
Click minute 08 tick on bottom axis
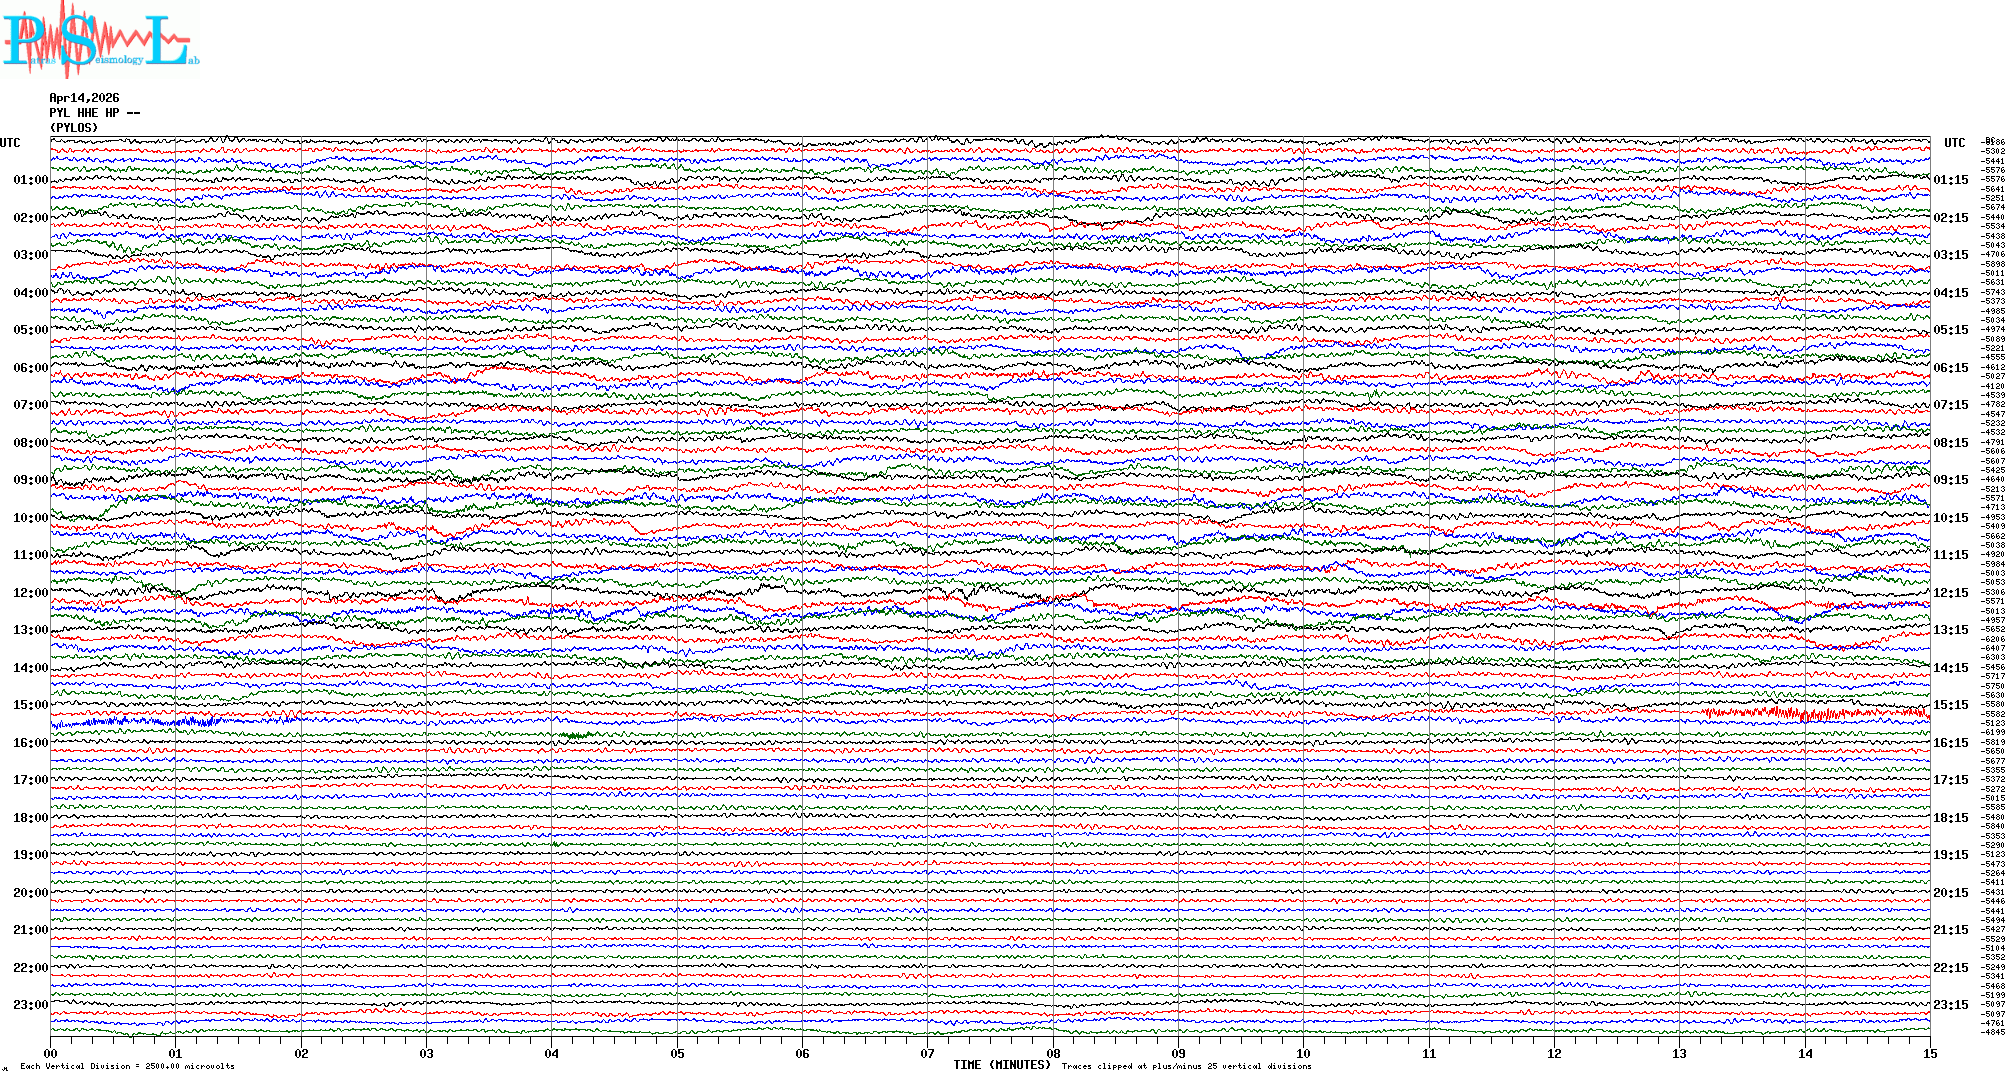click(1053, 1053)
